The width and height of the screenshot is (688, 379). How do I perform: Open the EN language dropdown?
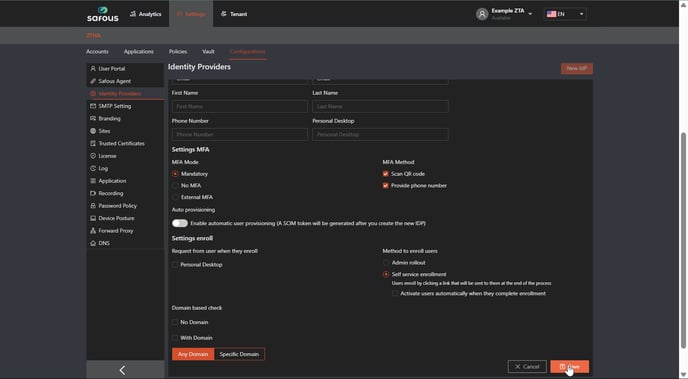click(x=565, y=14)
